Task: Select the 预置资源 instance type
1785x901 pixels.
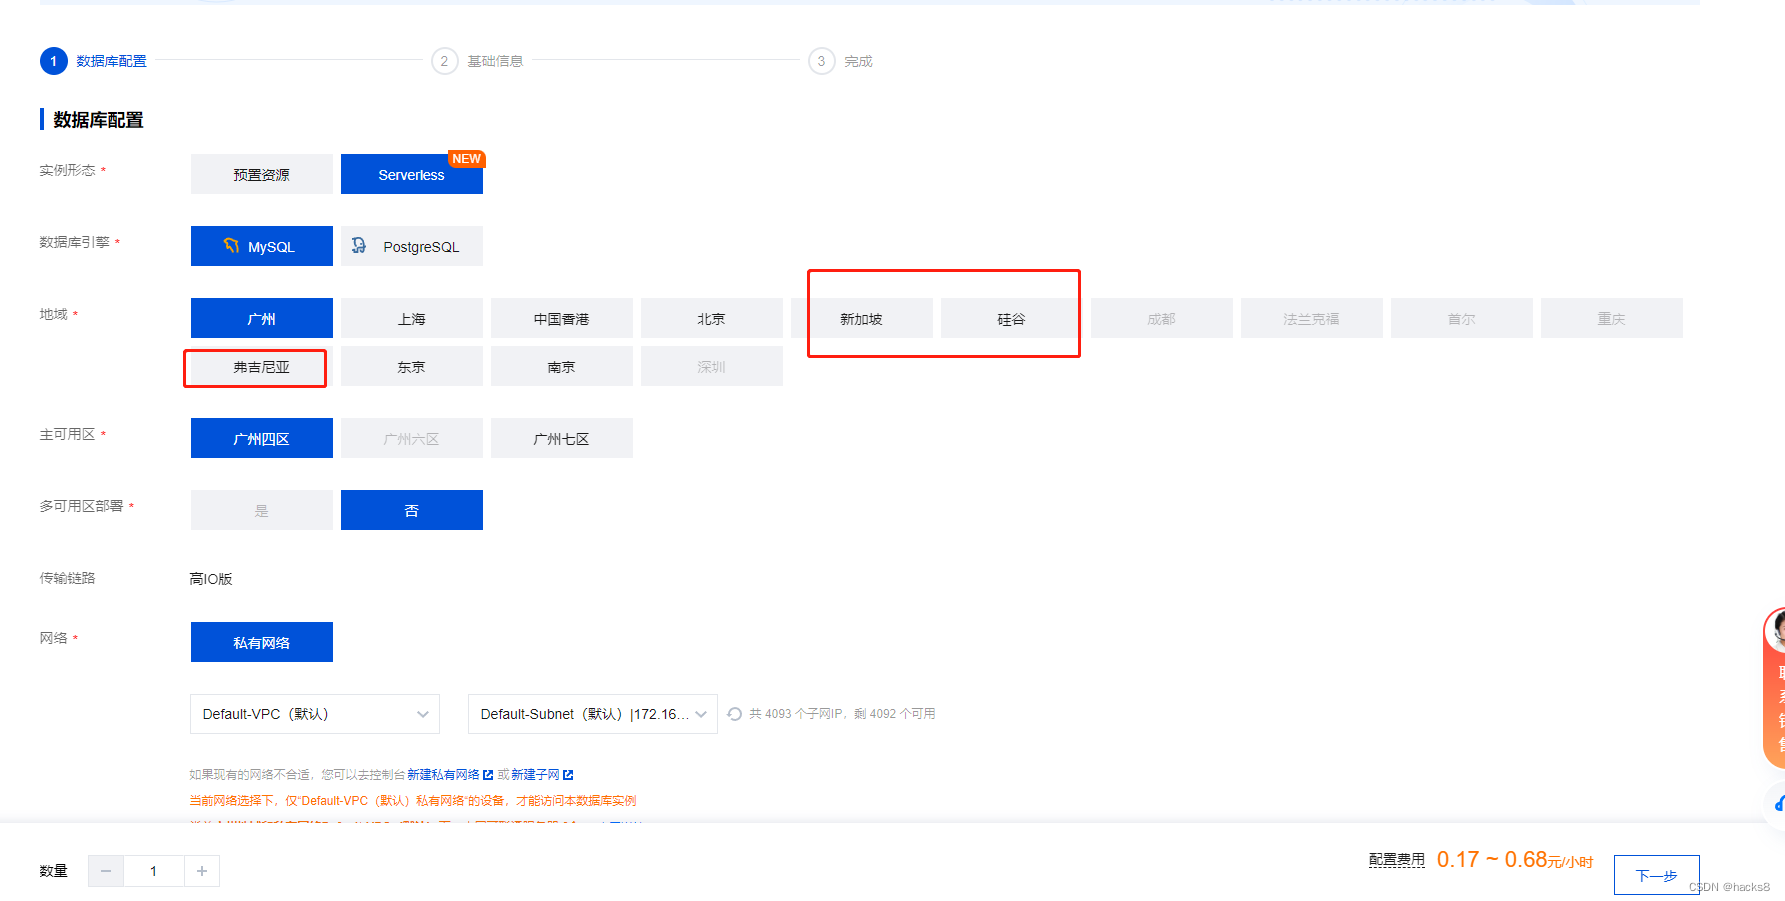Action: click(261, 174)
